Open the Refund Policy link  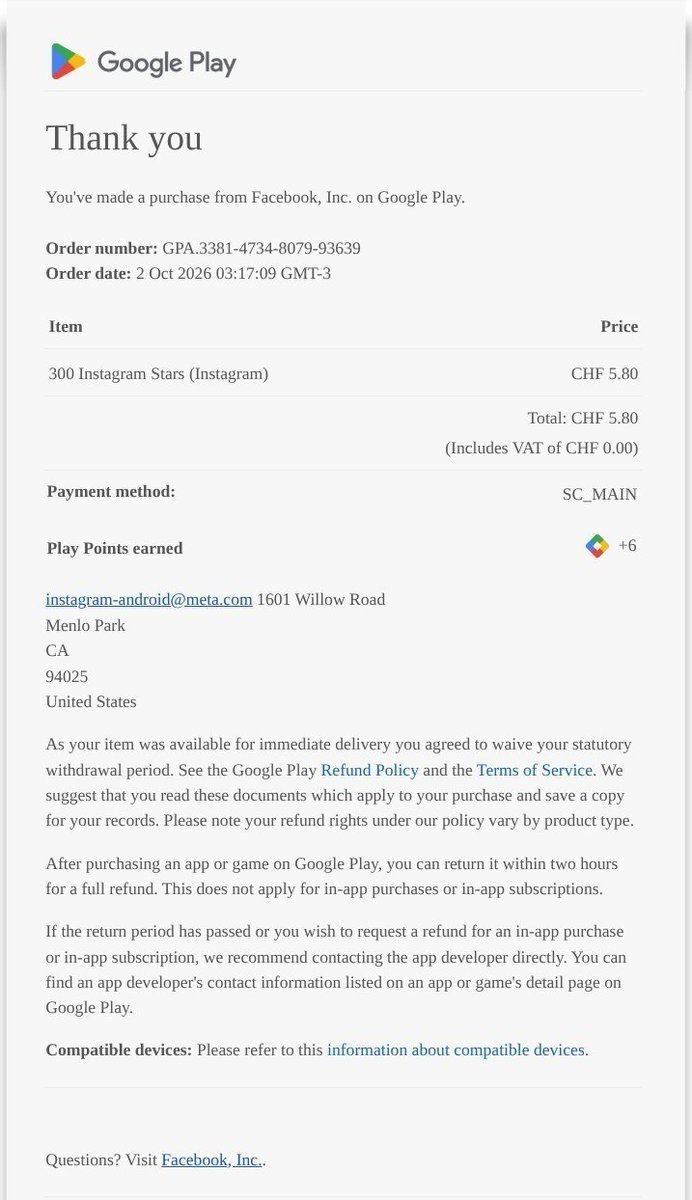(x=369, y=770)
